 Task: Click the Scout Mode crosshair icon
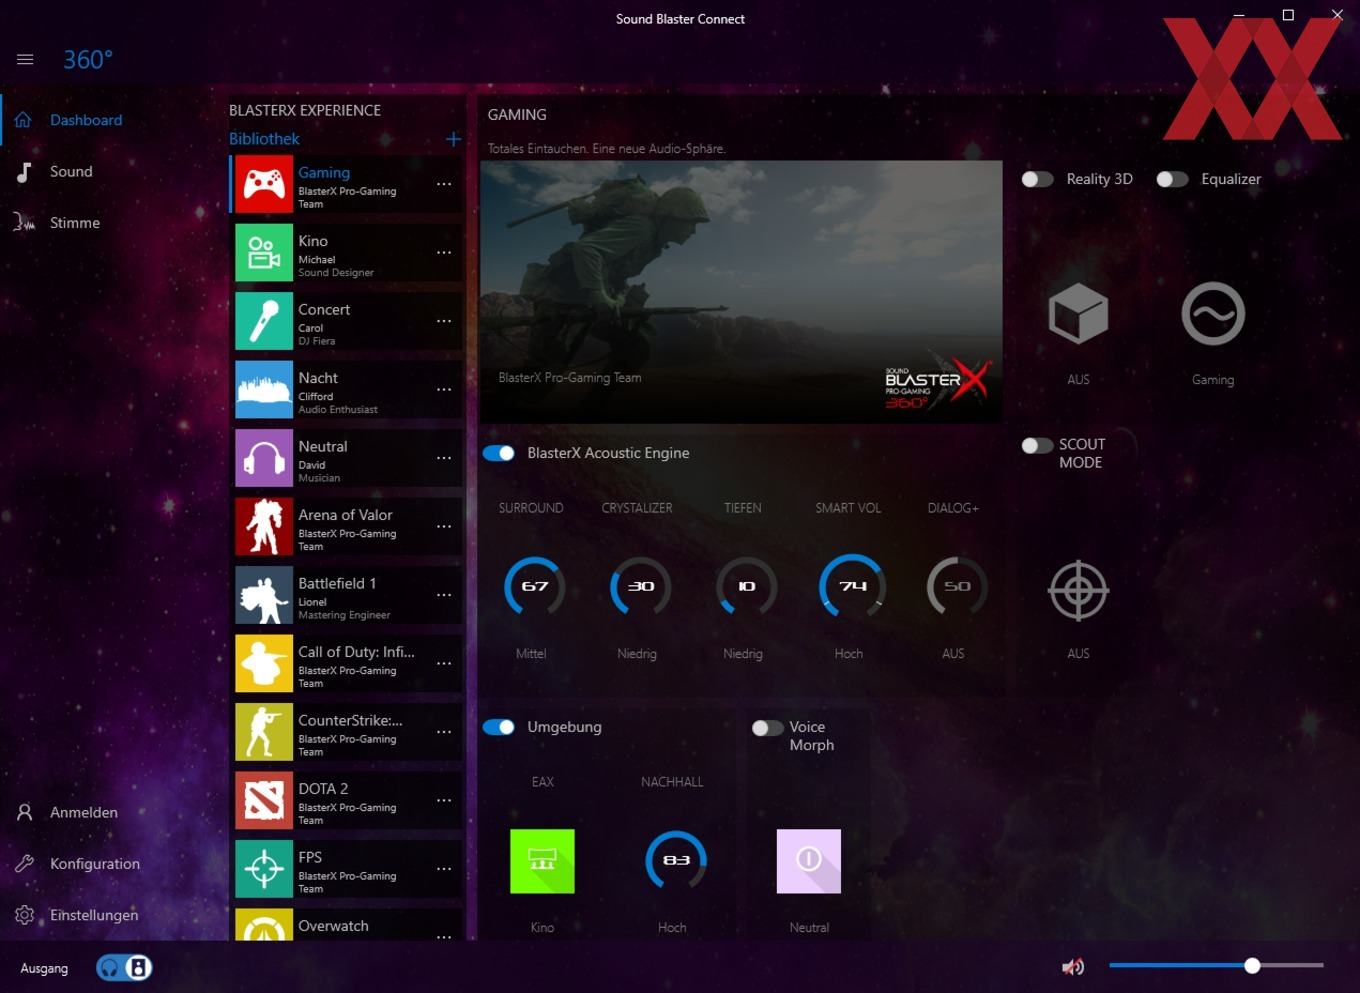pyautogui.click(x=1078, y=591)
